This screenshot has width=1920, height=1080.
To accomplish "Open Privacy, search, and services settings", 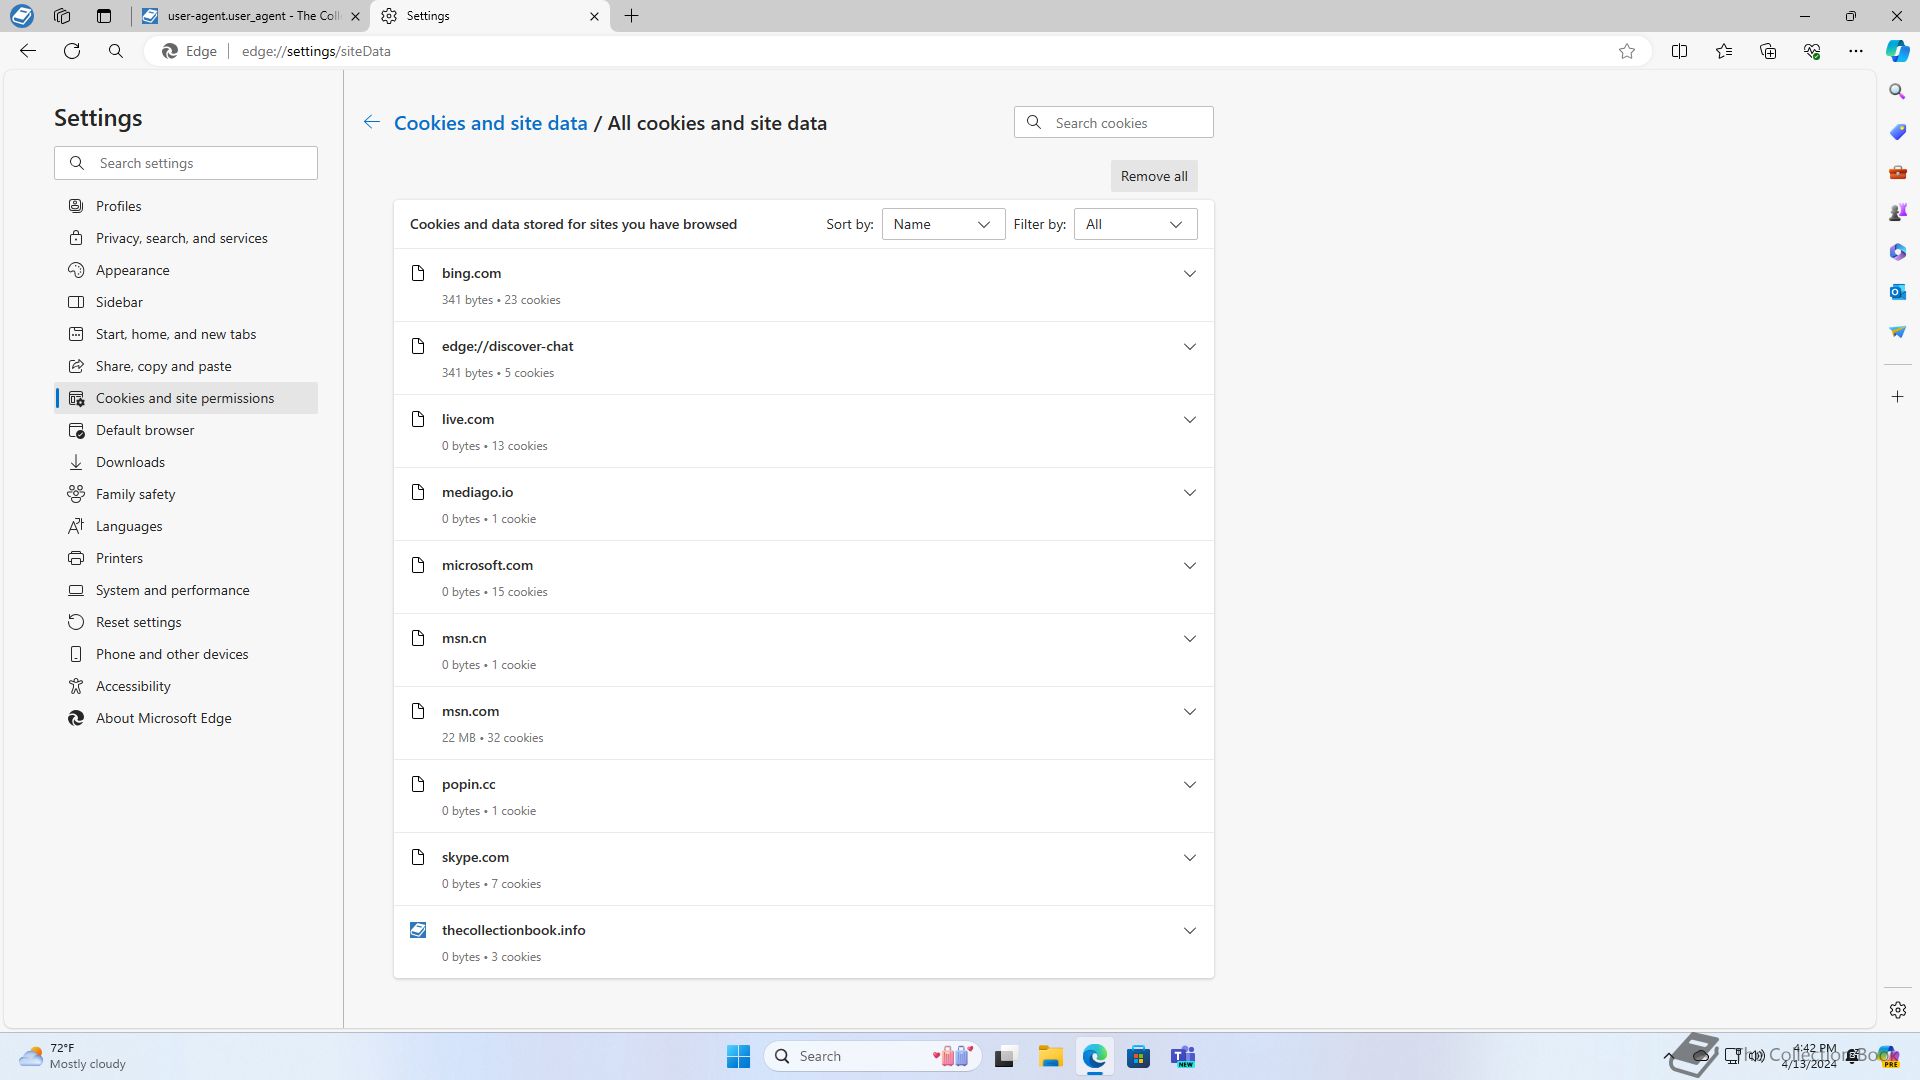I will coord(181,238).
